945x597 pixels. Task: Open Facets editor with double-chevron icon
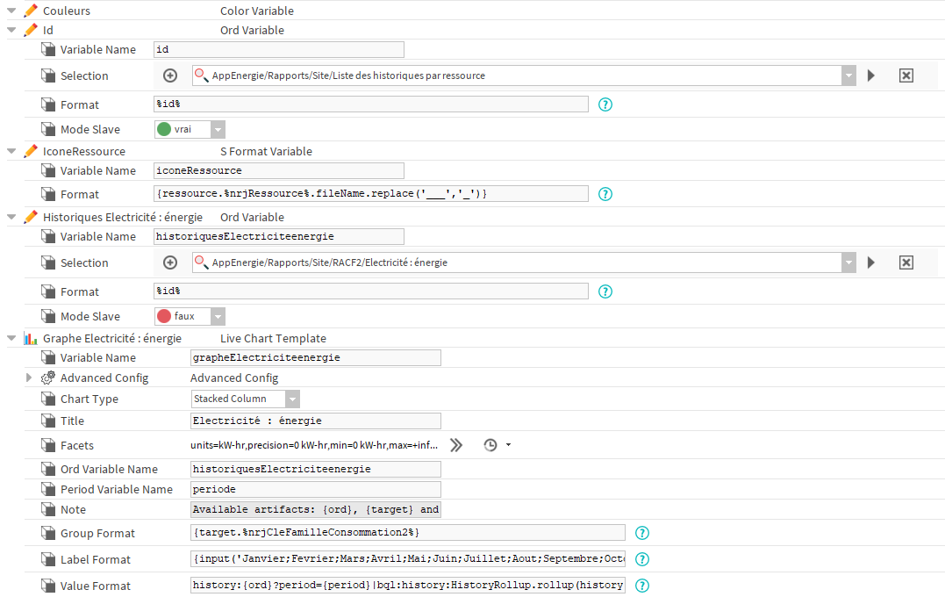456,445
